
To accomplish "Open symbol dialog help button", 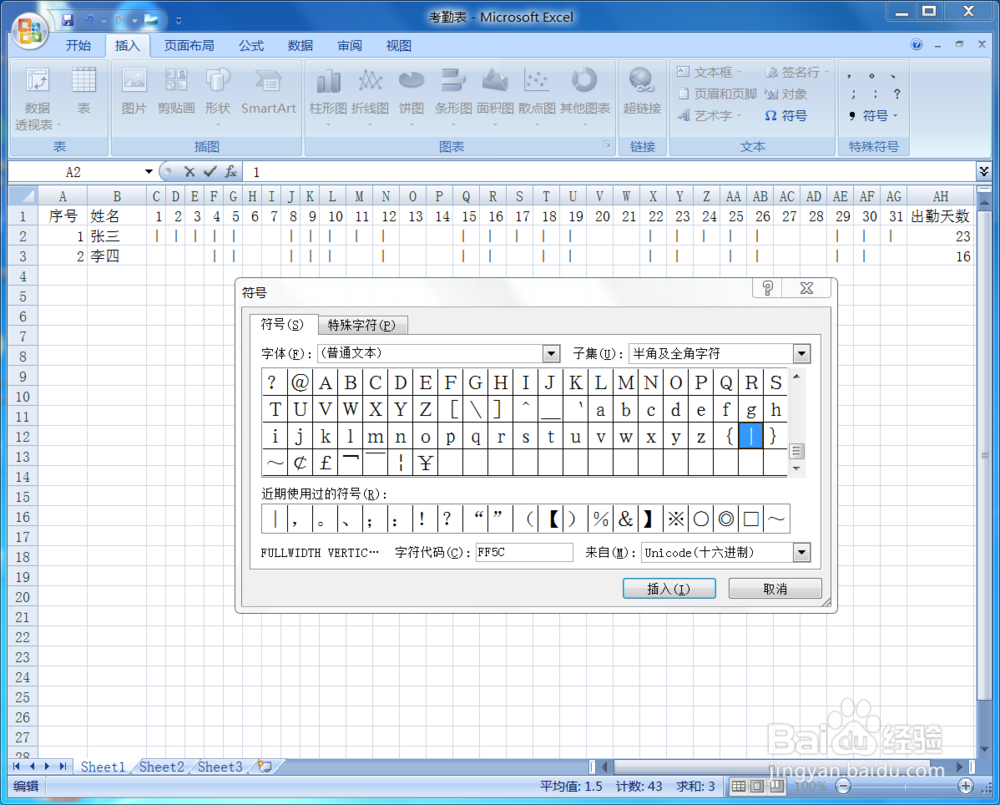I will pyautogui.click(x=768, y=288).
